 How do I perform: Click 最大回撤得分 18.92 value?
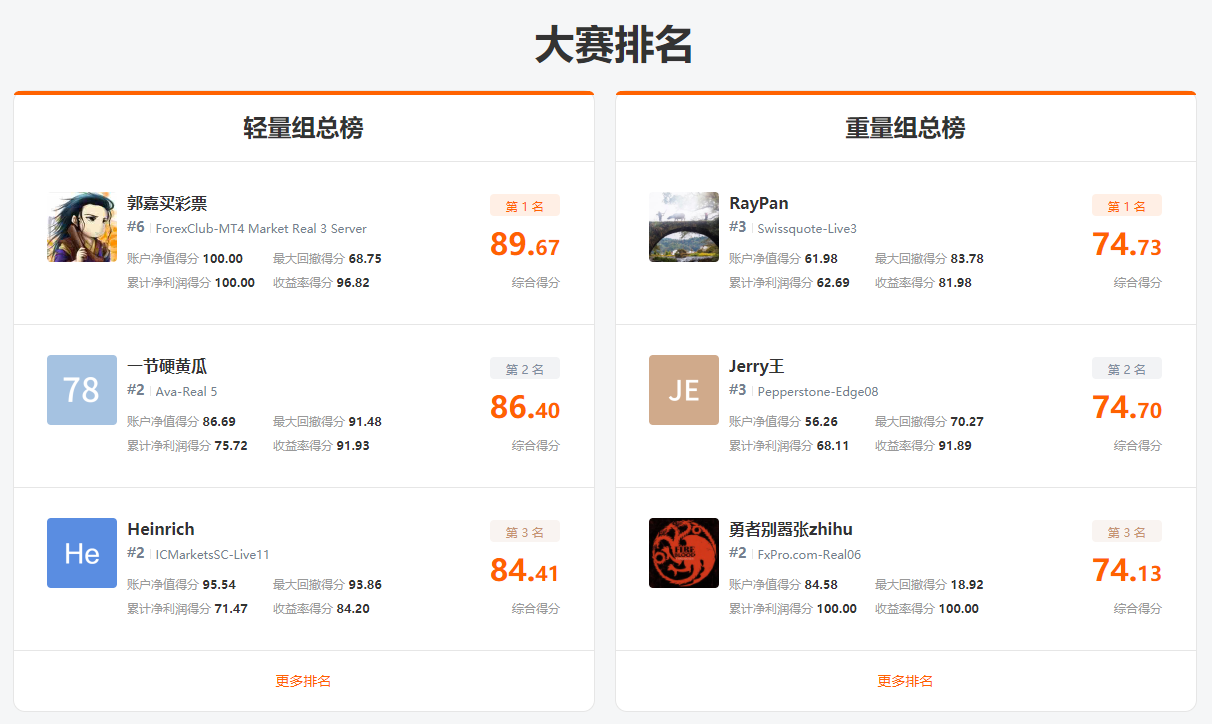point(967,584)
